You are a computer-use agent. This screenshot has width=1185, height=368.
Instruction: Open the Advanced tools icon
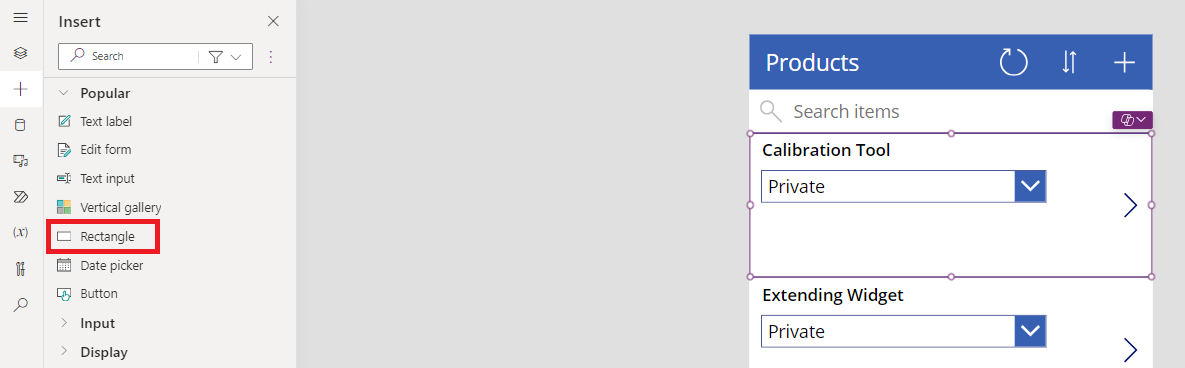tap(21, 268)
